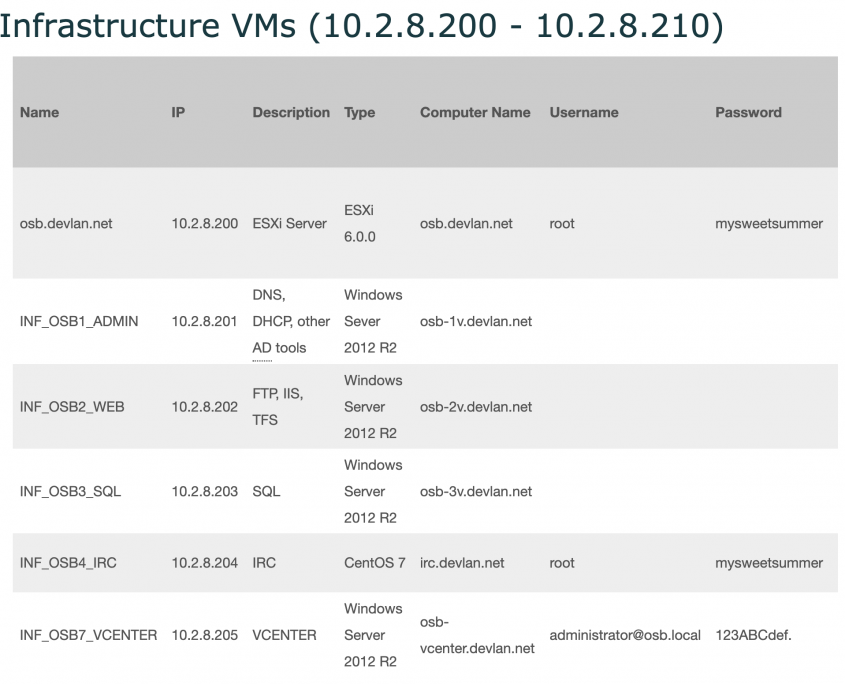This screenshot has width=845, height=684.
Task: Click the AD abbreviation with dotted underline
Action: pyautogui.click(x=262, y=348)
